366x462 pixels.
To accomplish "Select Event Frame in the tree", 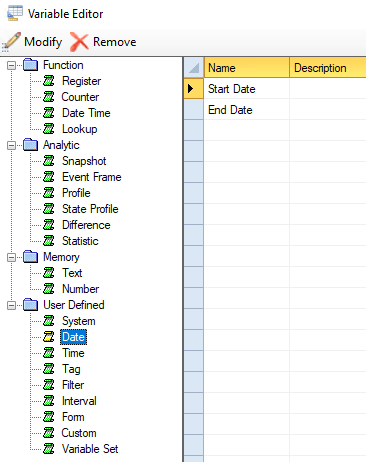I will (92, 177).
